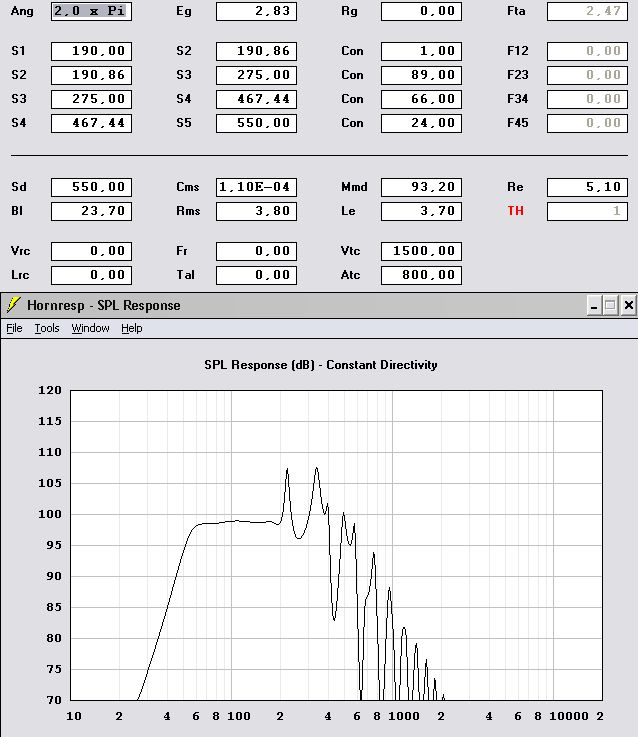Click the 120 dB axis label

[50, 390]
